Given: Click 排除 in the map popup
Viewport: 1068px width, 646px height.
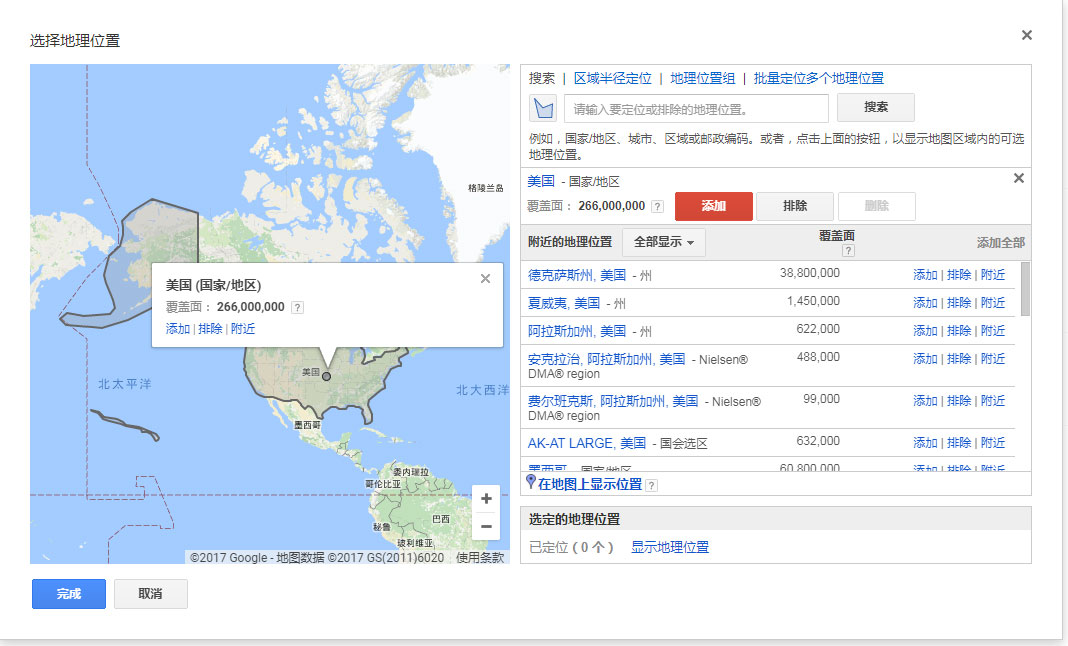Looking at the screenshot, I should (210, 328).
